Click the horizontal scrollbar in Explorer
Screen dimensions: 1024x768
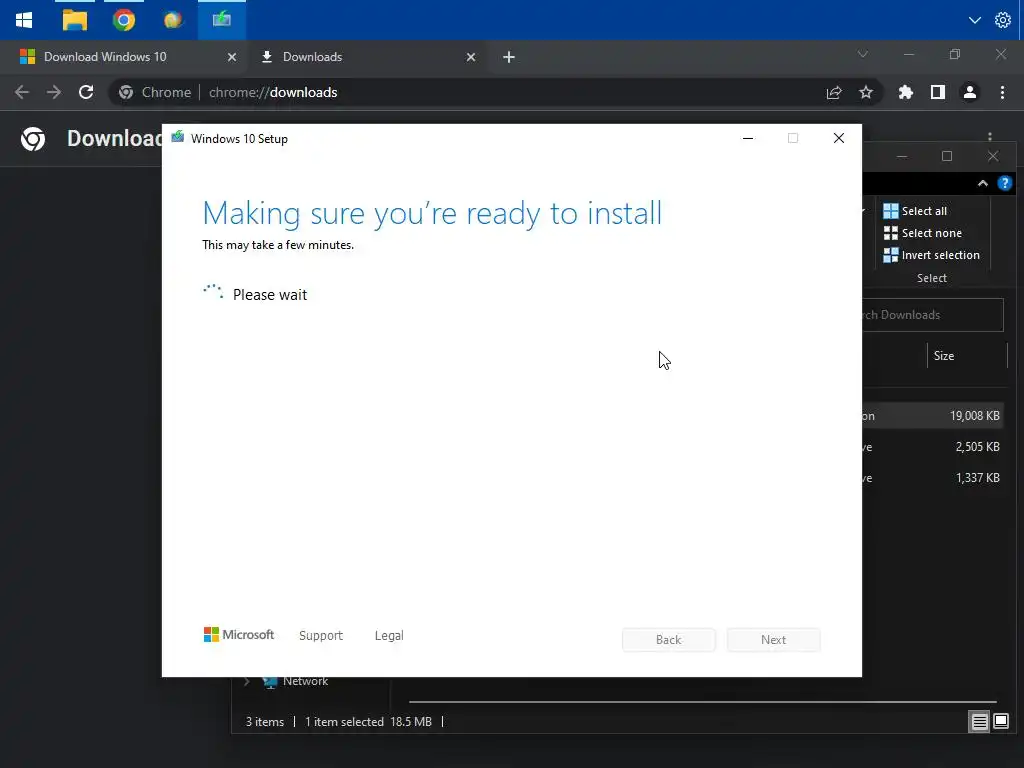pos(703,702)
